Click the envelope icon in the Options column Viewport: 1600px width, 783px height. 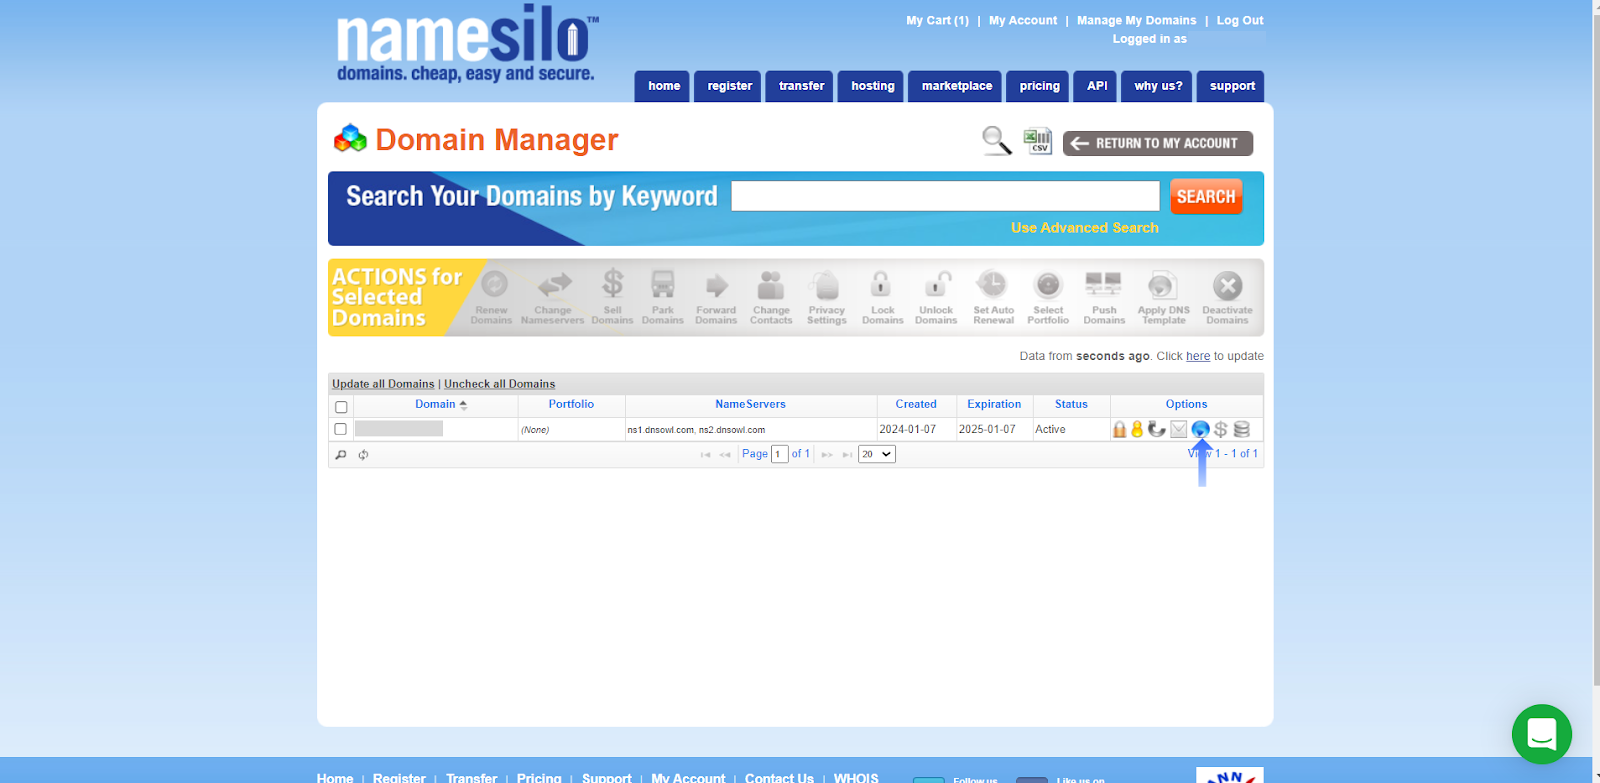(1179, 429)
